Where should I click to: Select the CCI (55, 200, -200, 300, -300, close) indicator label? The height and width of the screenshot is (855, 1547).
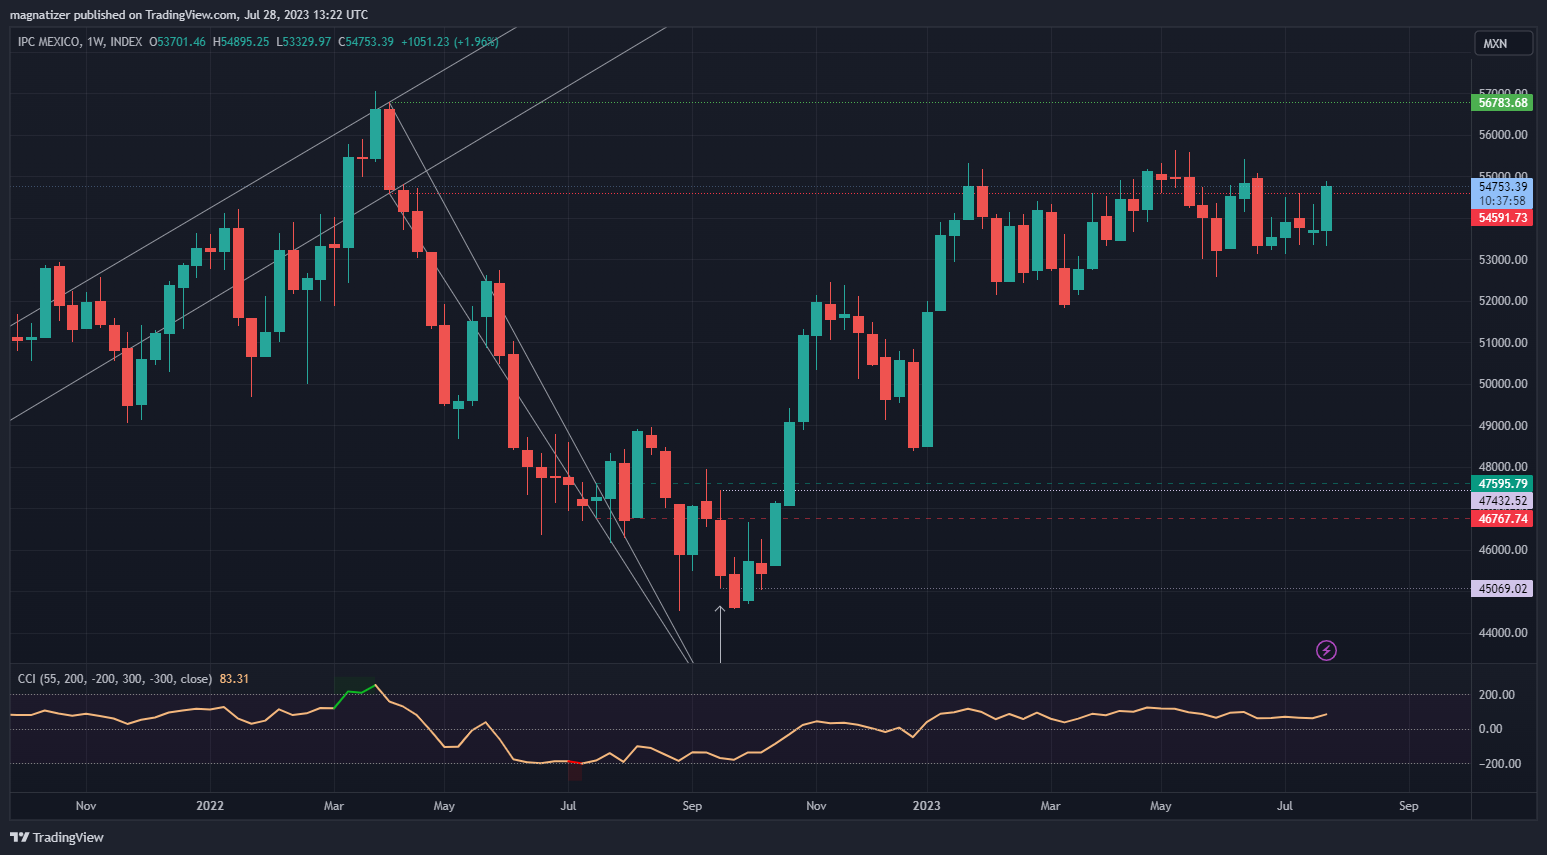pos(115,679)
